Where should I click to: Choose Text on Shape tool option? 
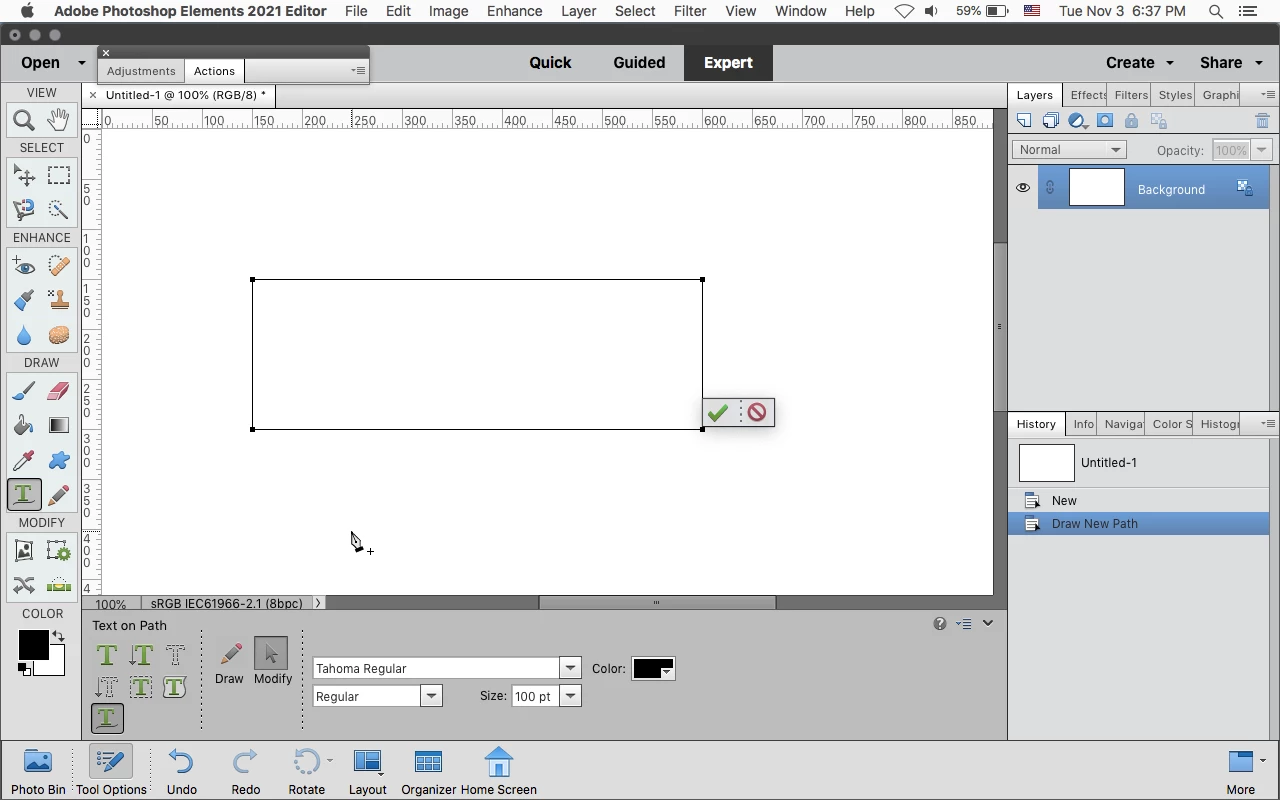click(175, 687)
